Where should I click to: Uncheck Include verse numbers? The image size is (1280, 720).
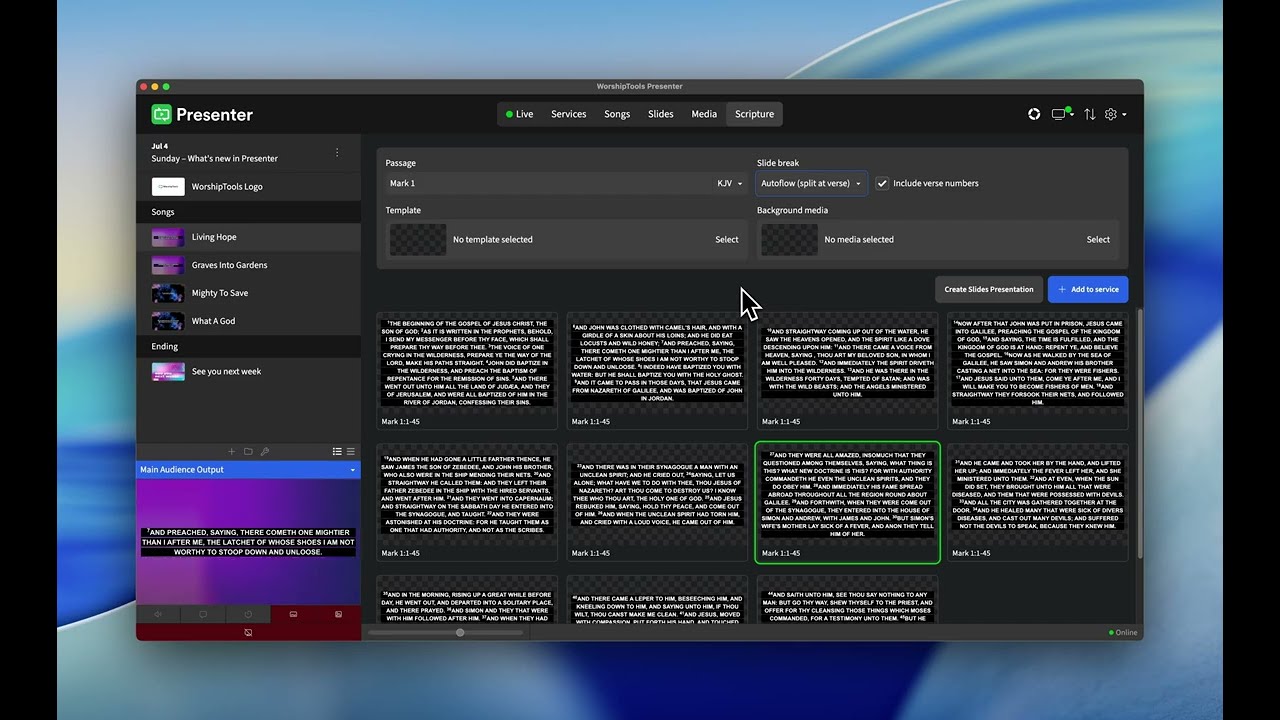point(882,183)
